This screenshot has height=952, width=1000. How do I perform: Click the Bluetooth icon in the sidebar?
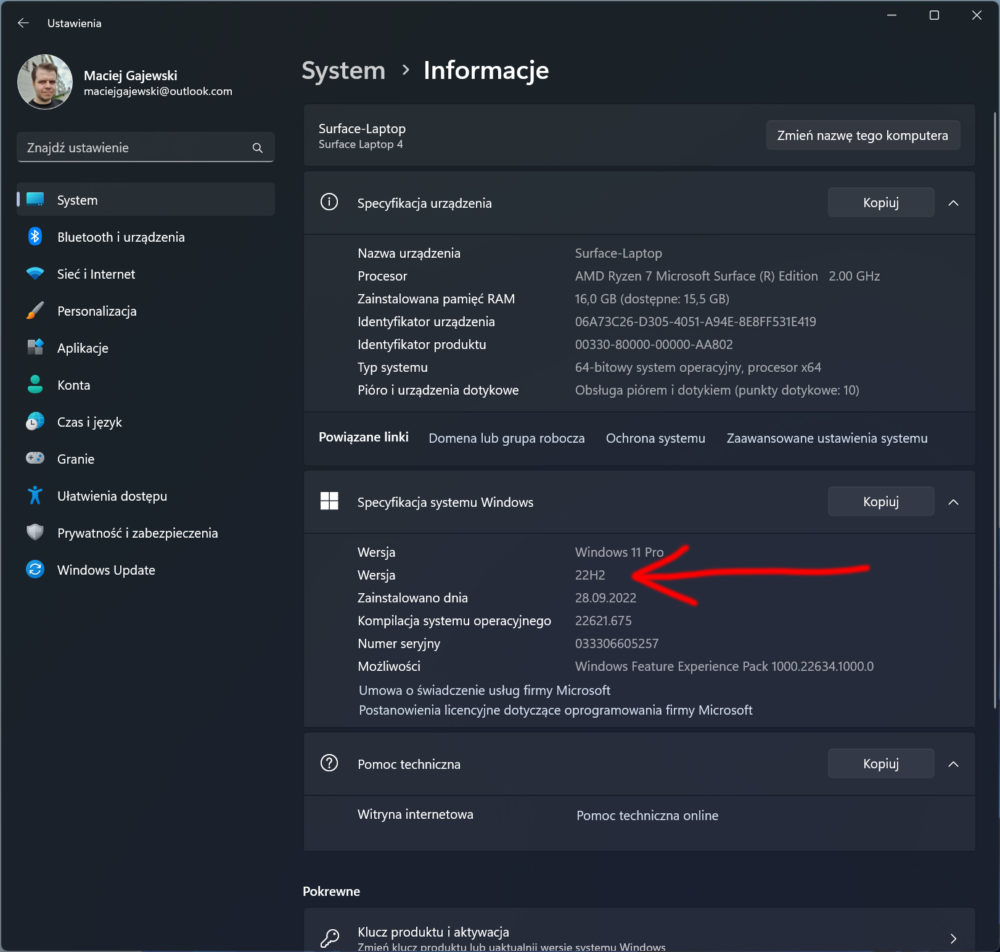[35, 237]
